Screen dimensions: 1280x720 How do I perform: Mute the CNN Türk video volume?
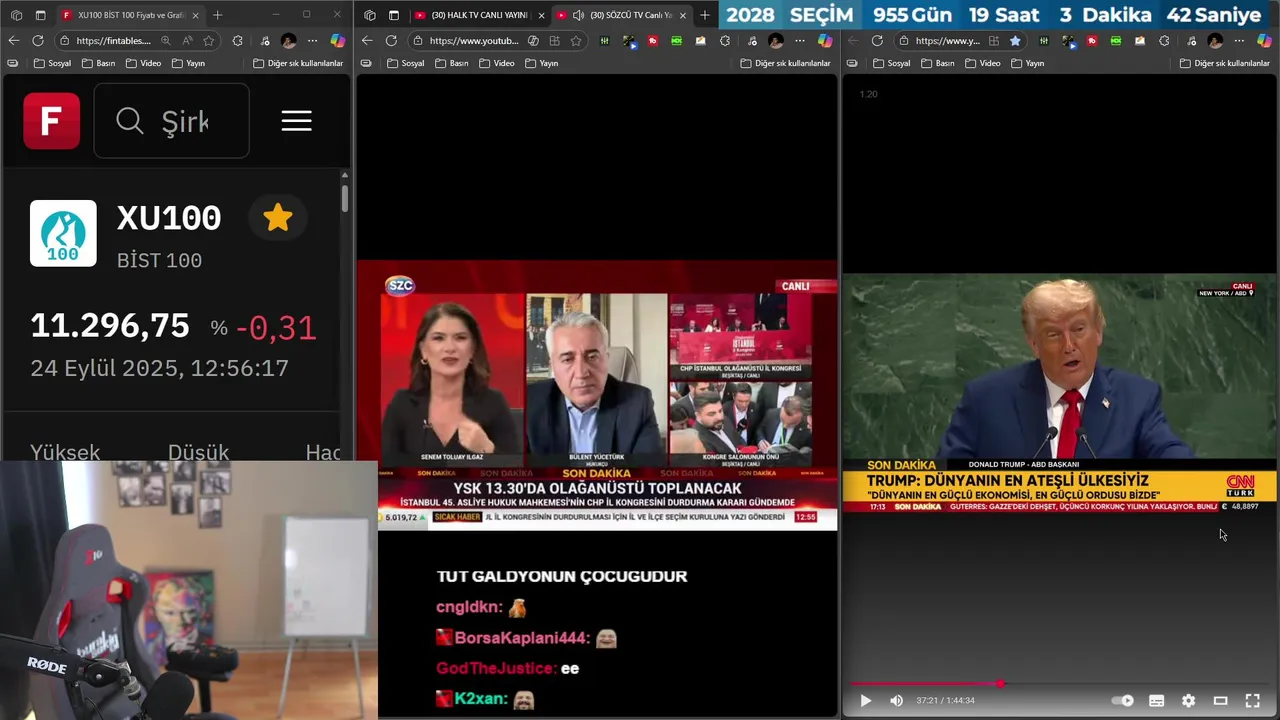coord(896,701)
